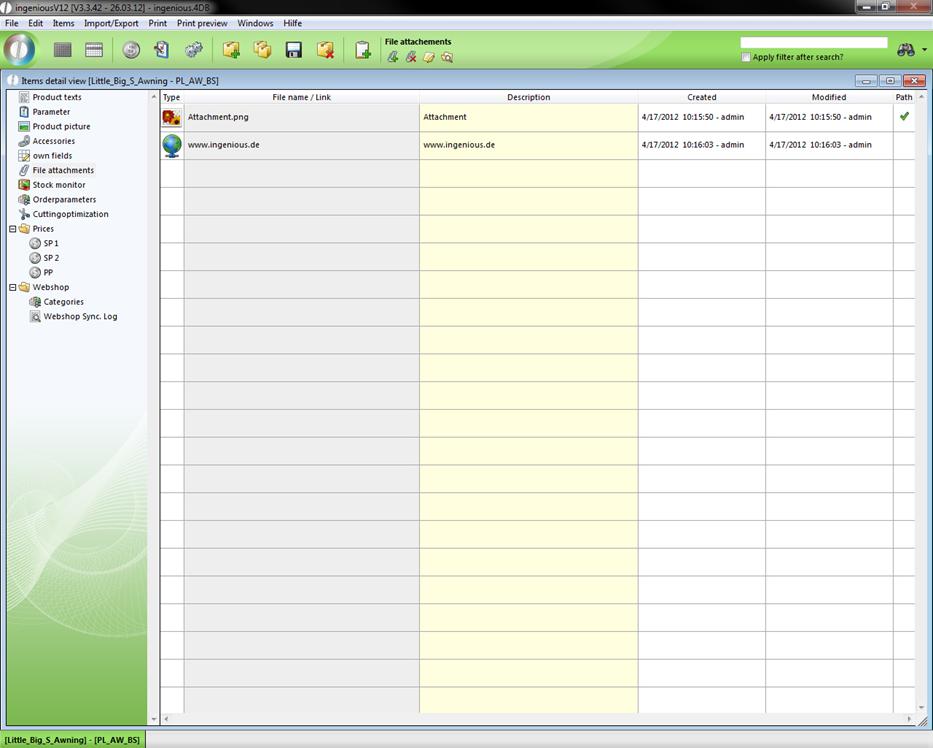Click the green checkmark in Path column
The image size is (933, 748).
pyautogui.click(x=904, y=117)
